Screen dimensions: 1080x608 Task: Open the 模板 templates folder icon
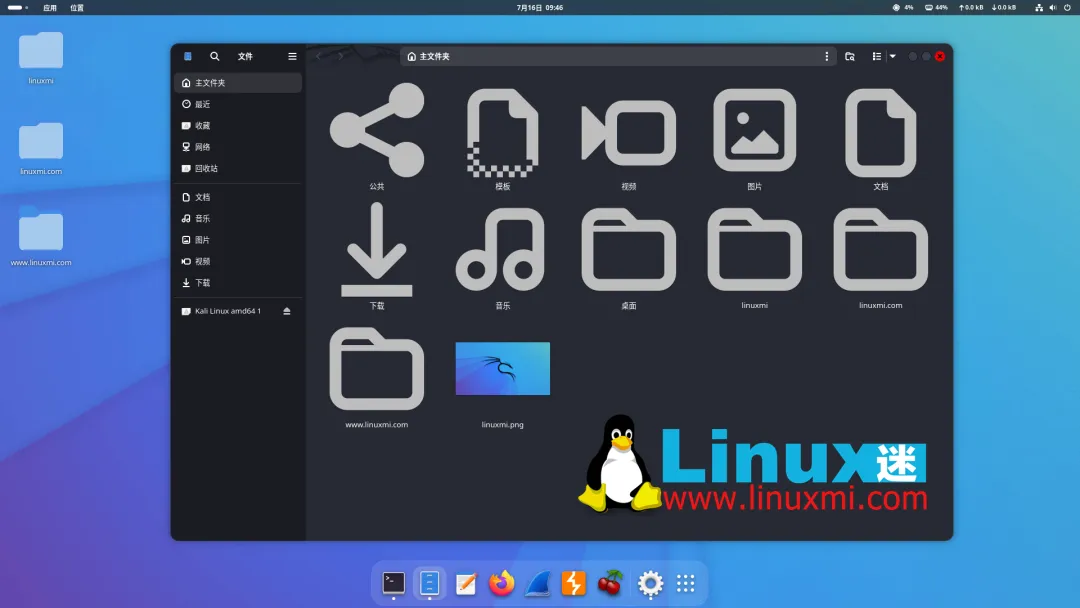(503, 132)
